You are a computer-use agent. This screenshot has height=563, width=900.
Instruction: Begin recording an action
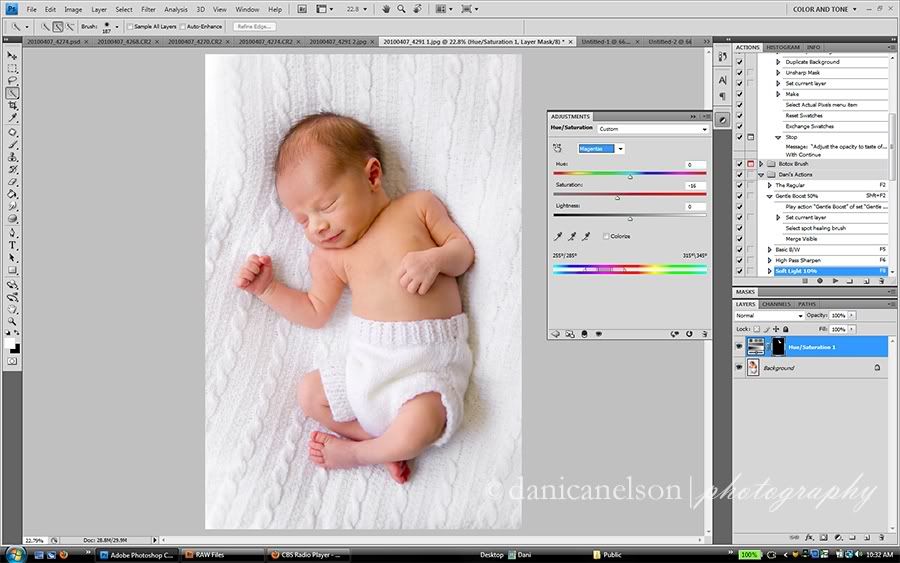[x=820, y=281]
